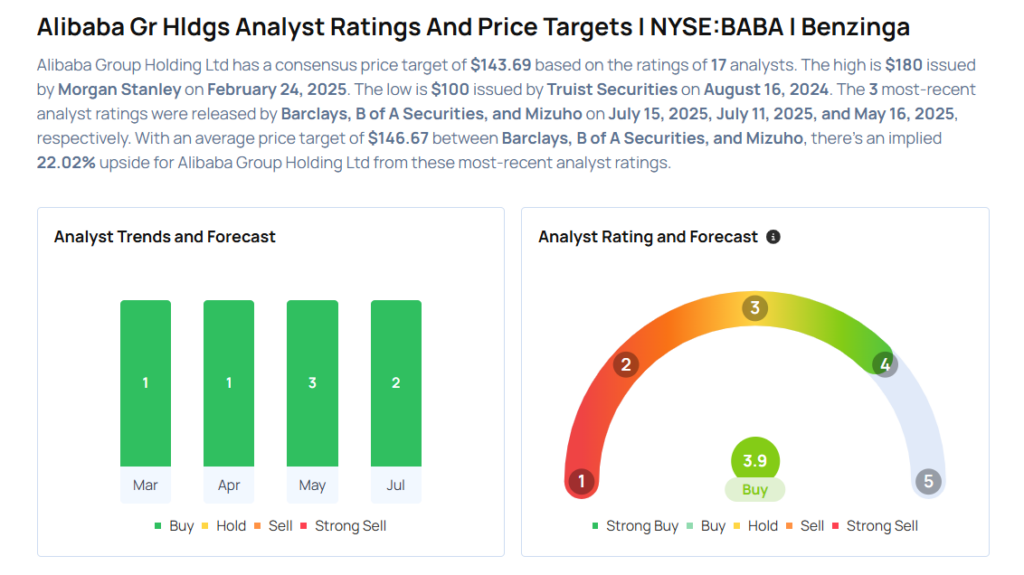Click the Analyst Trends and Forecast heading
This screenshot has height=575, width=1024.
165,237
